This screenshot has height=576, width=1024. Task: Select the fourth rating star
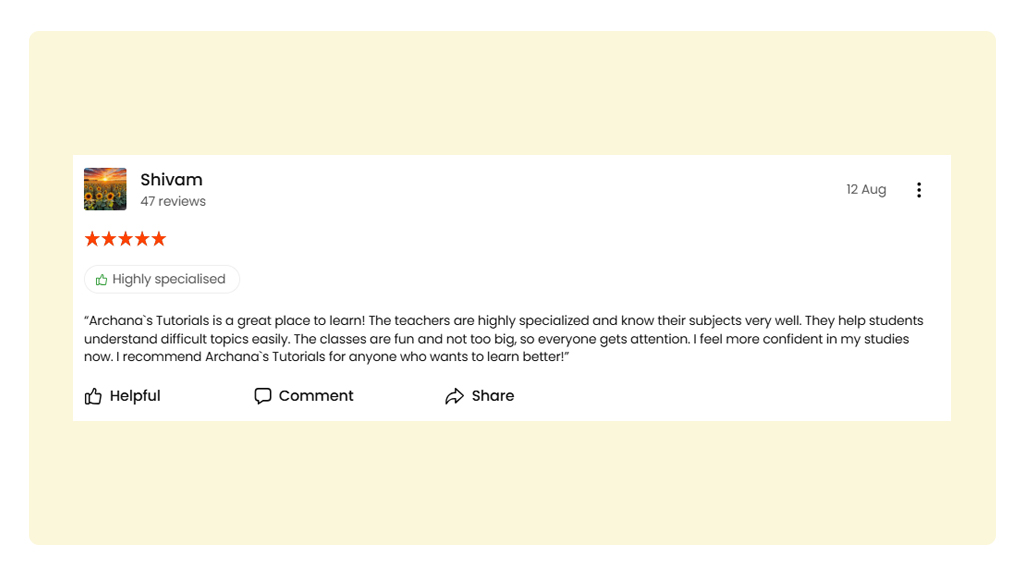click(x=142, y=239)
